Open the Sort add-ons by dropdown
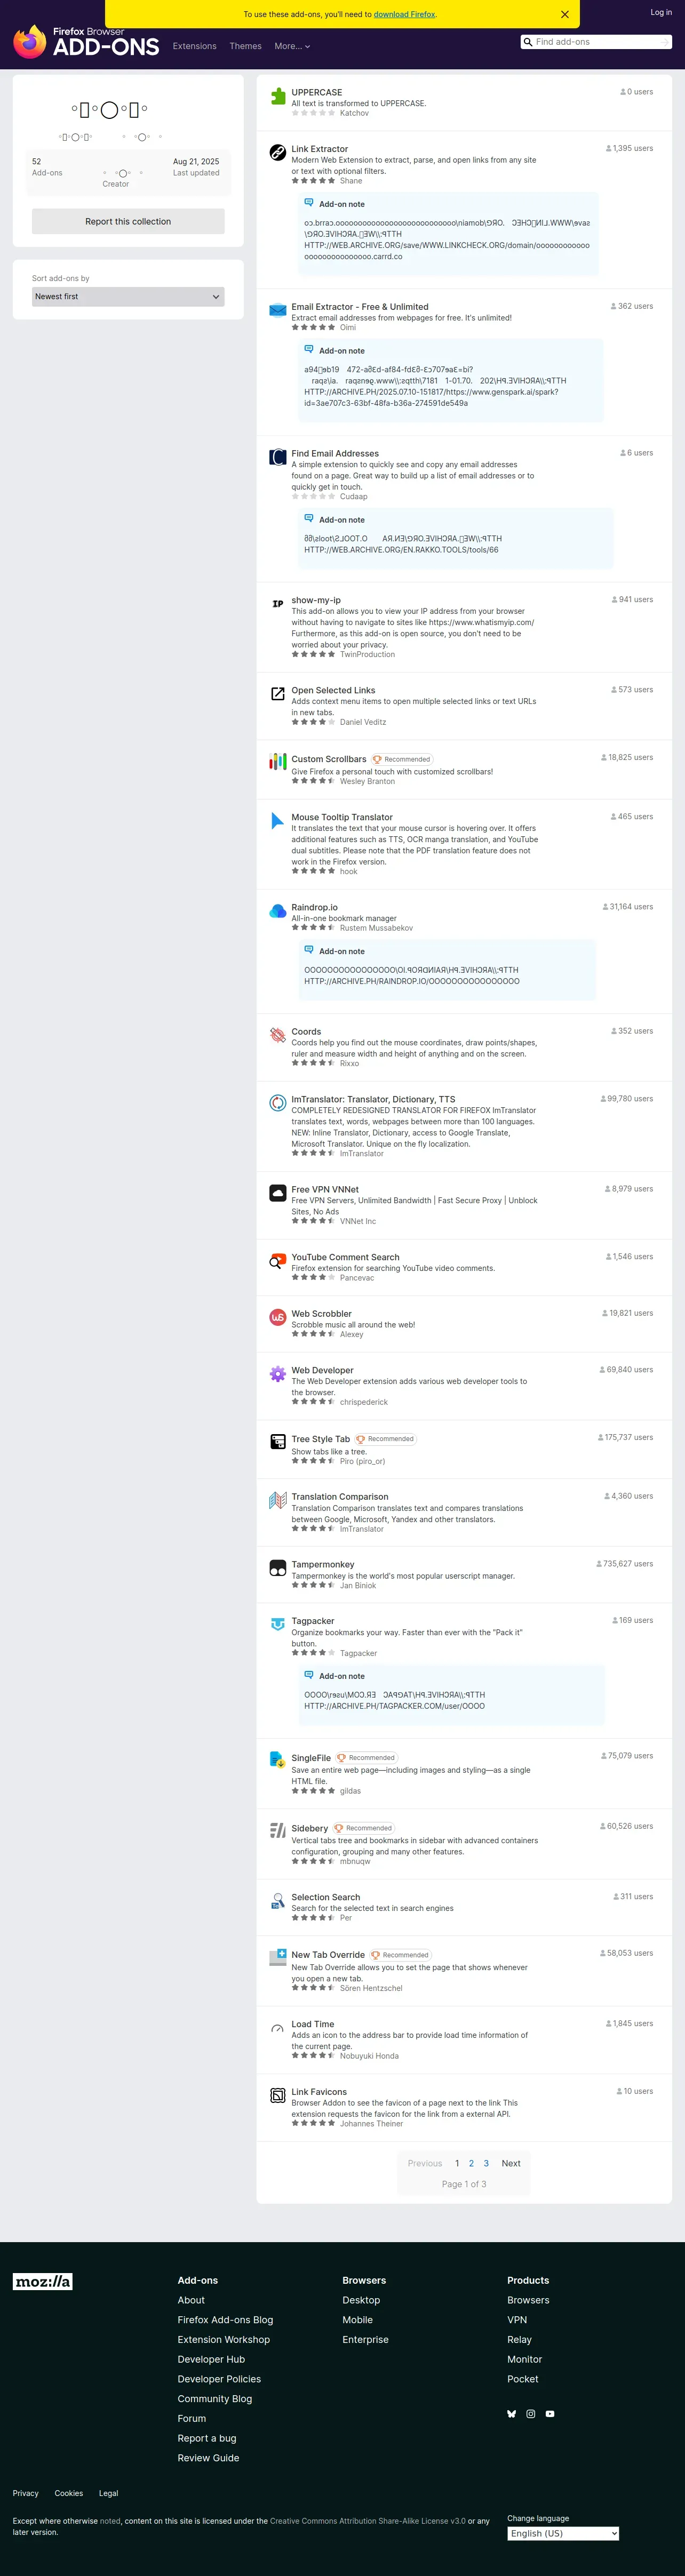The image size is (685, 2576). tap(128, 297)
